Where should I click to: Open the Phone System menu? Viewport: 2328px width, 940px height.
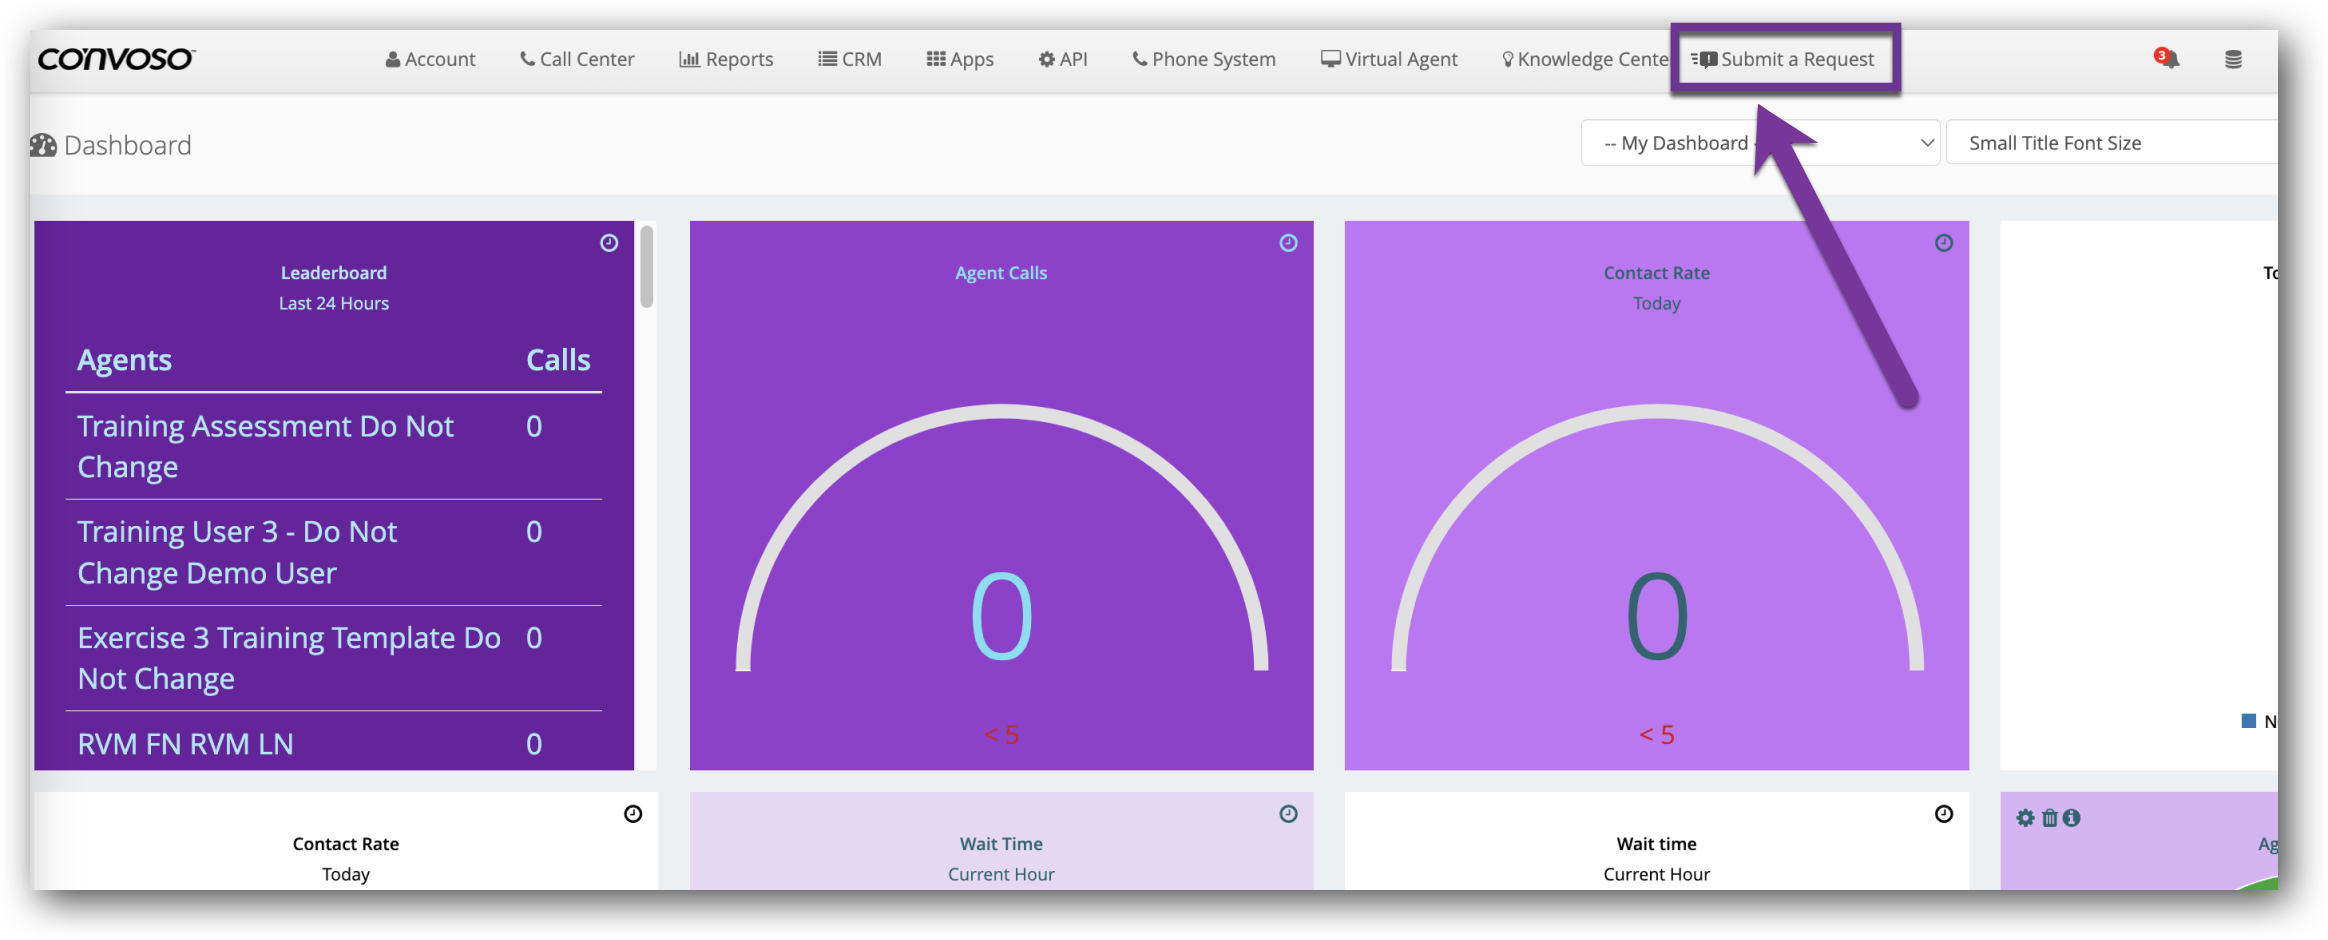pos(1203,59)
